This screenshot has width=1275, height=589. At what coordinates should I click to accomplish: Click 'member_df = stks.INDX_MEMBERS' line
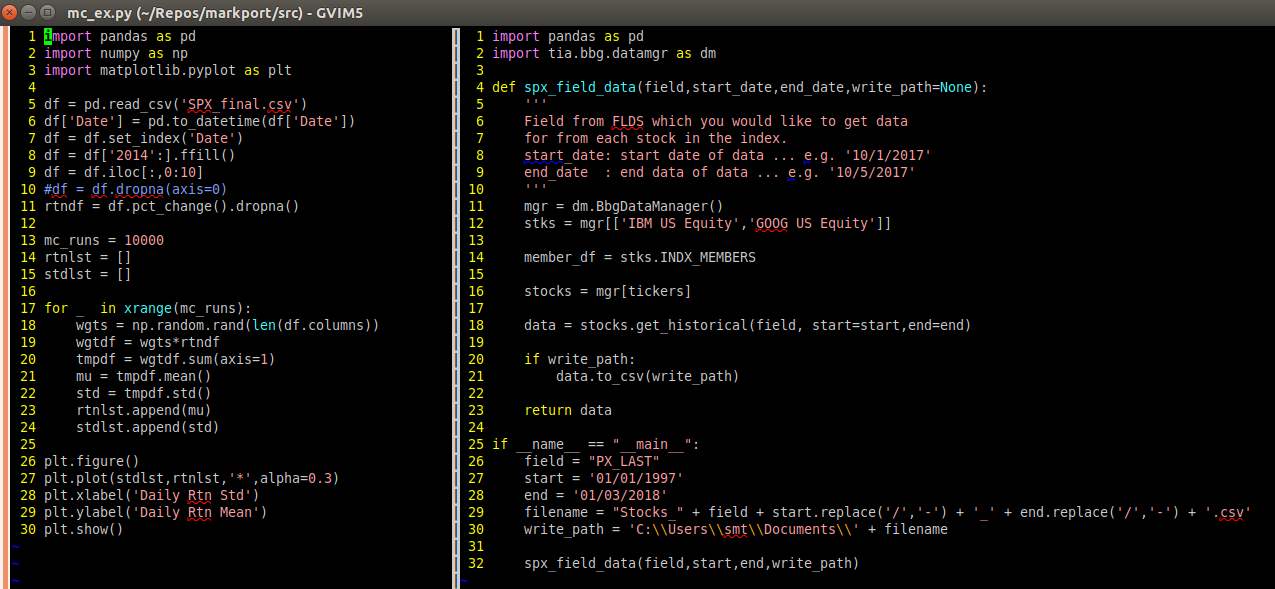pyautogui.click(x=640, y=257)
